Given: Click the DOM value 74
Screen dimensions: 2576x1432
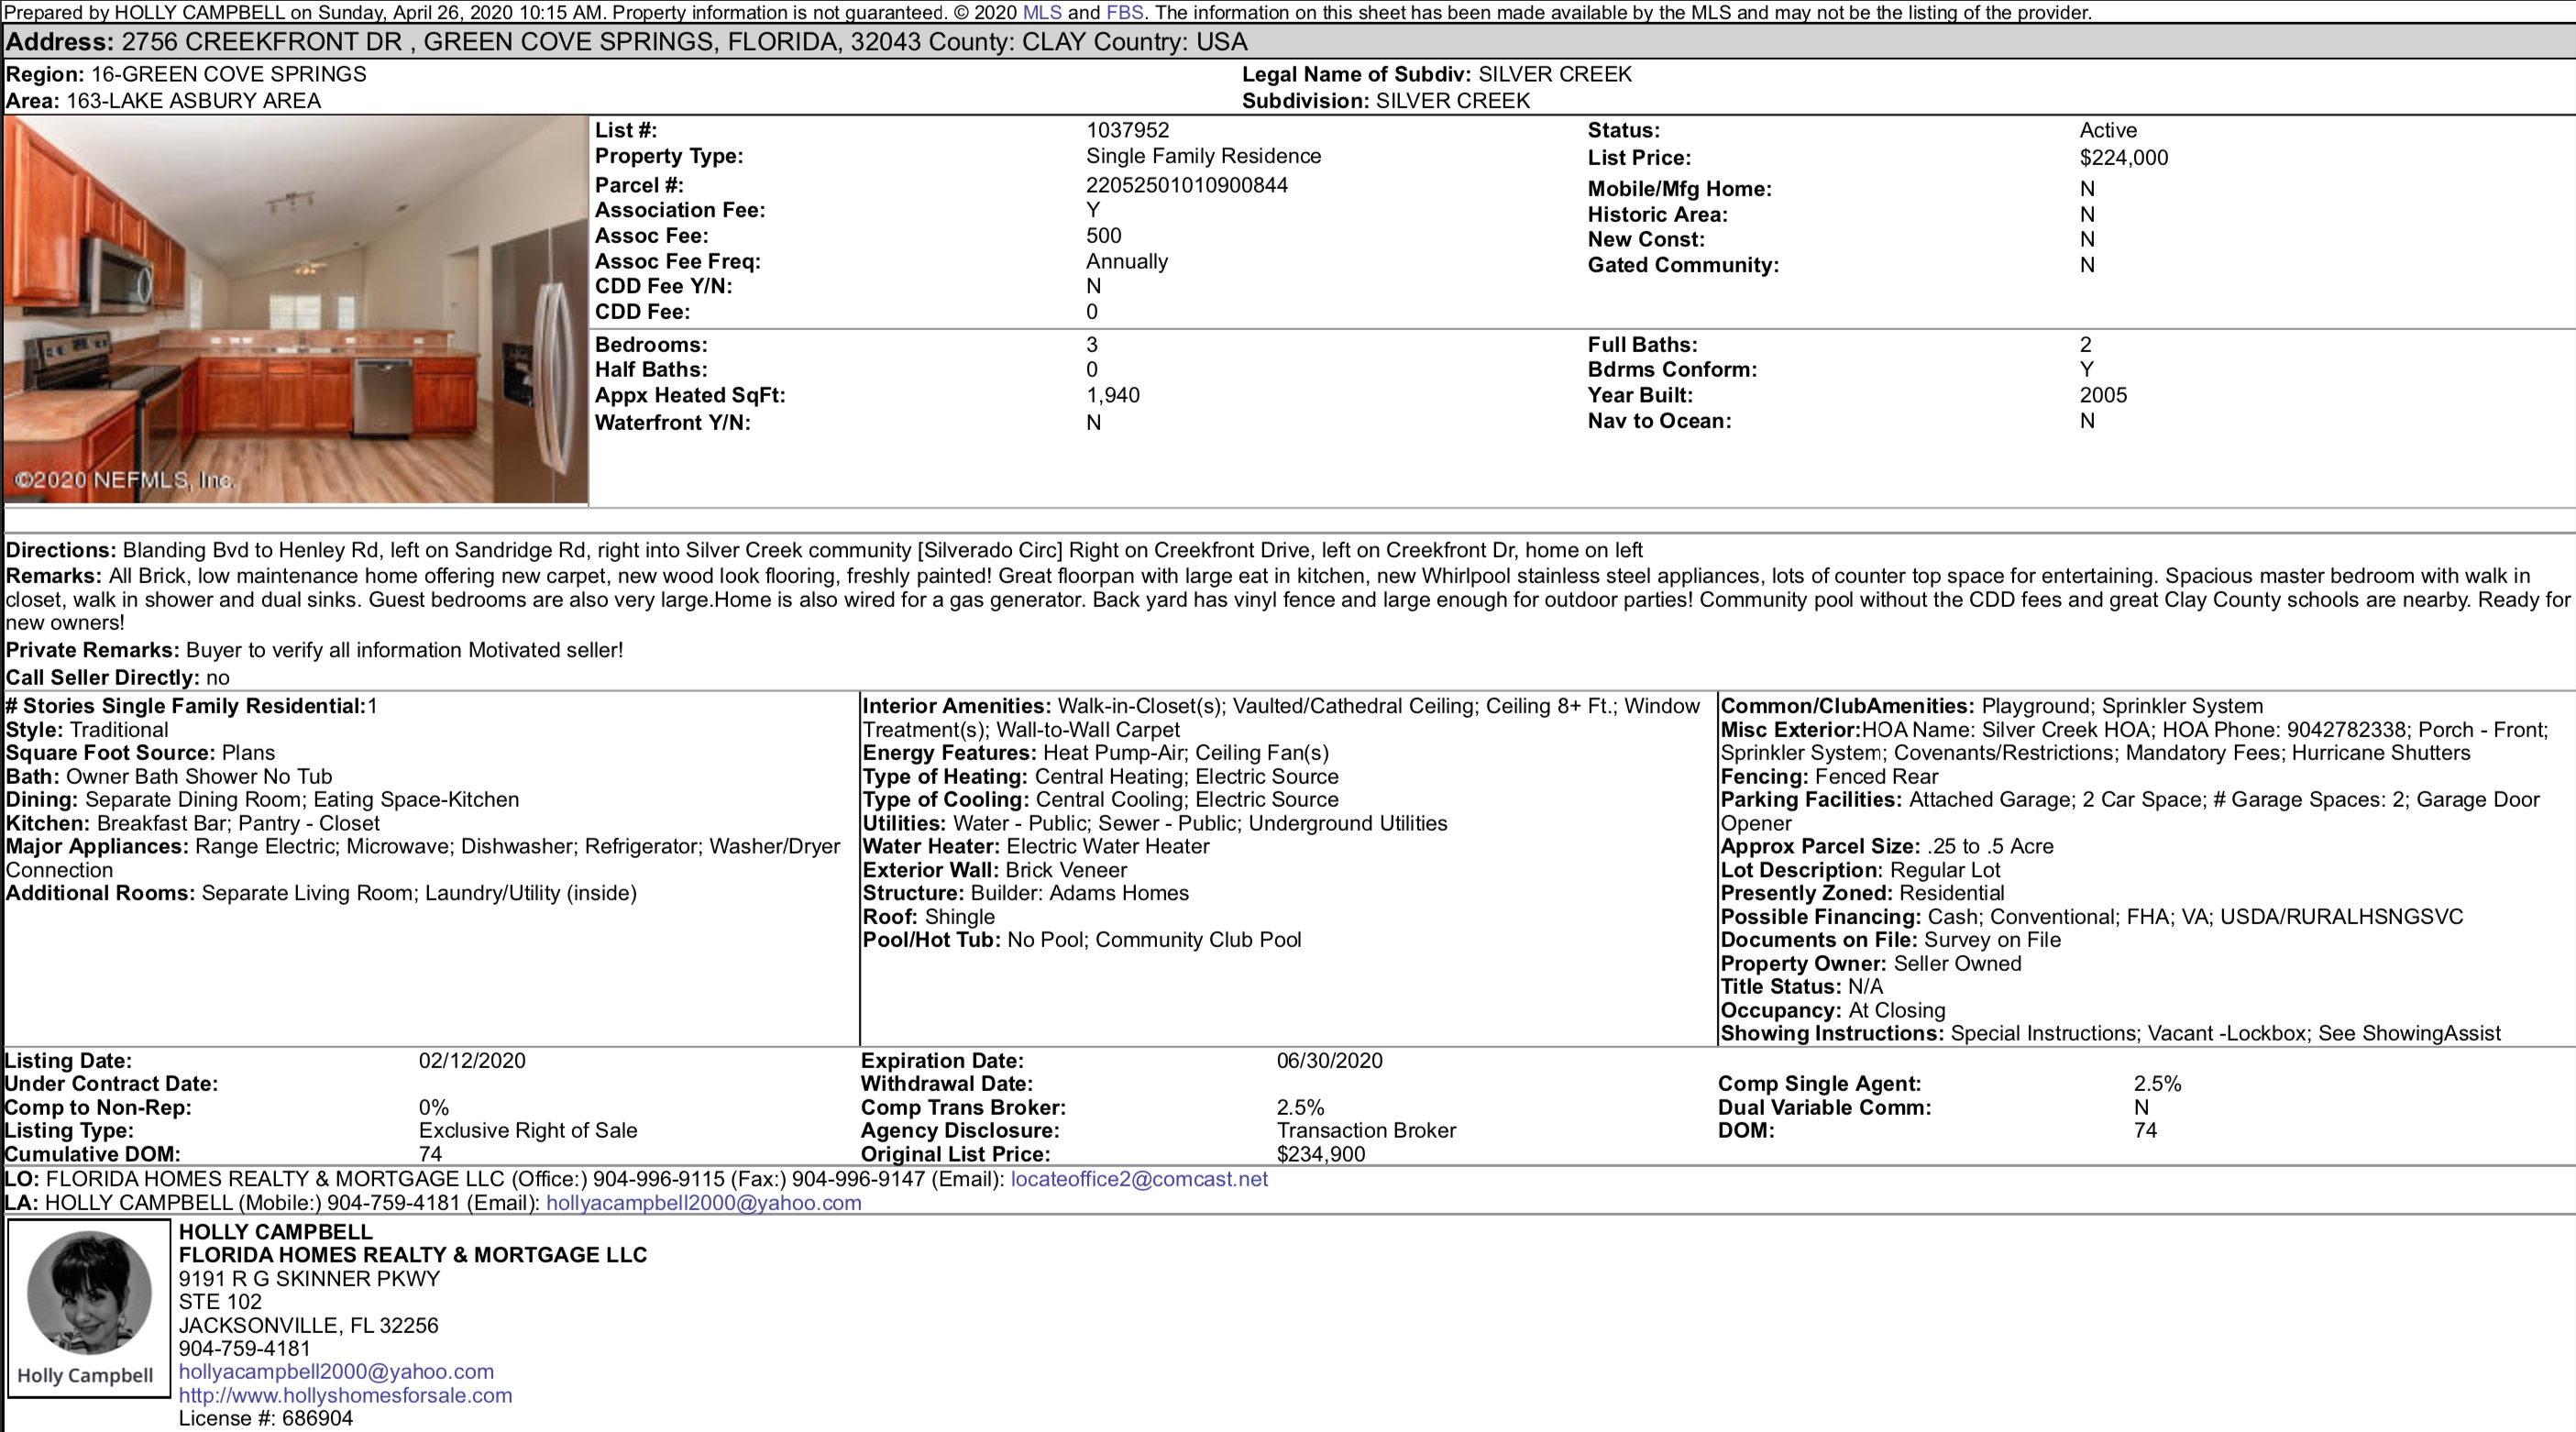Looking at the screenshot, I should click(x=2145, y=1131).
